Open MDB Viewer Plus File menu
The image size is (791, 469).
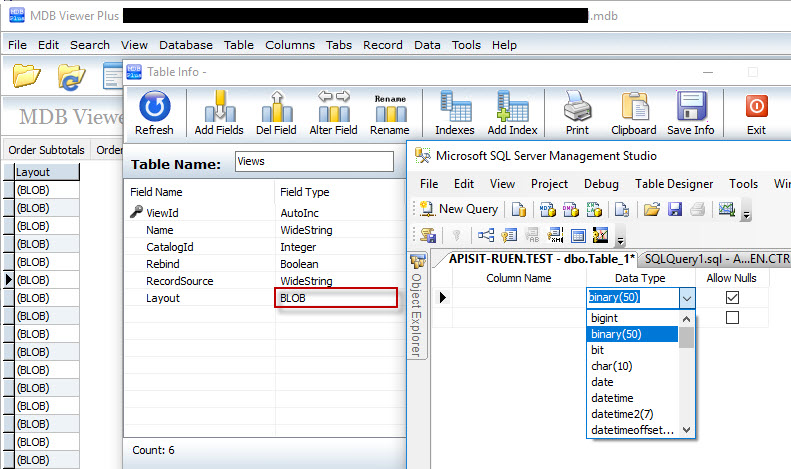(x=17, y=45)
